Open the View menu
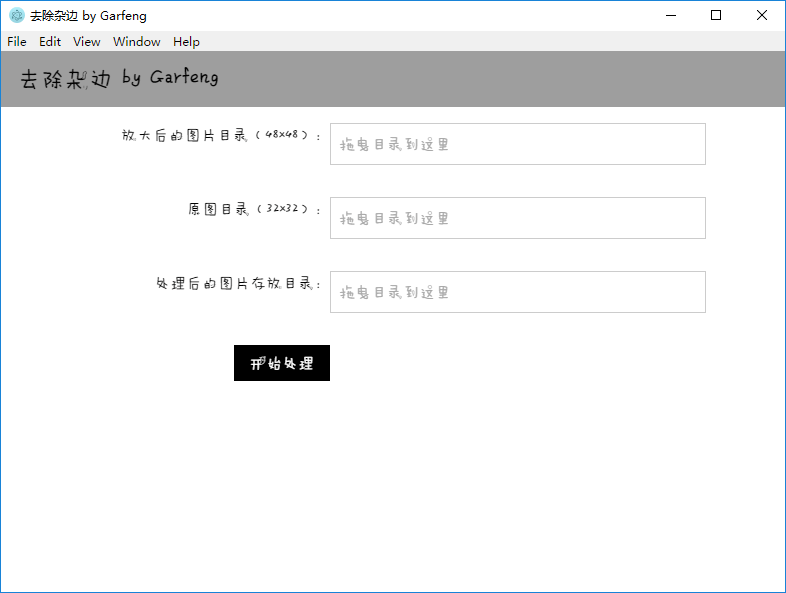Screen dimensions: 786x593 coord(86,42)
